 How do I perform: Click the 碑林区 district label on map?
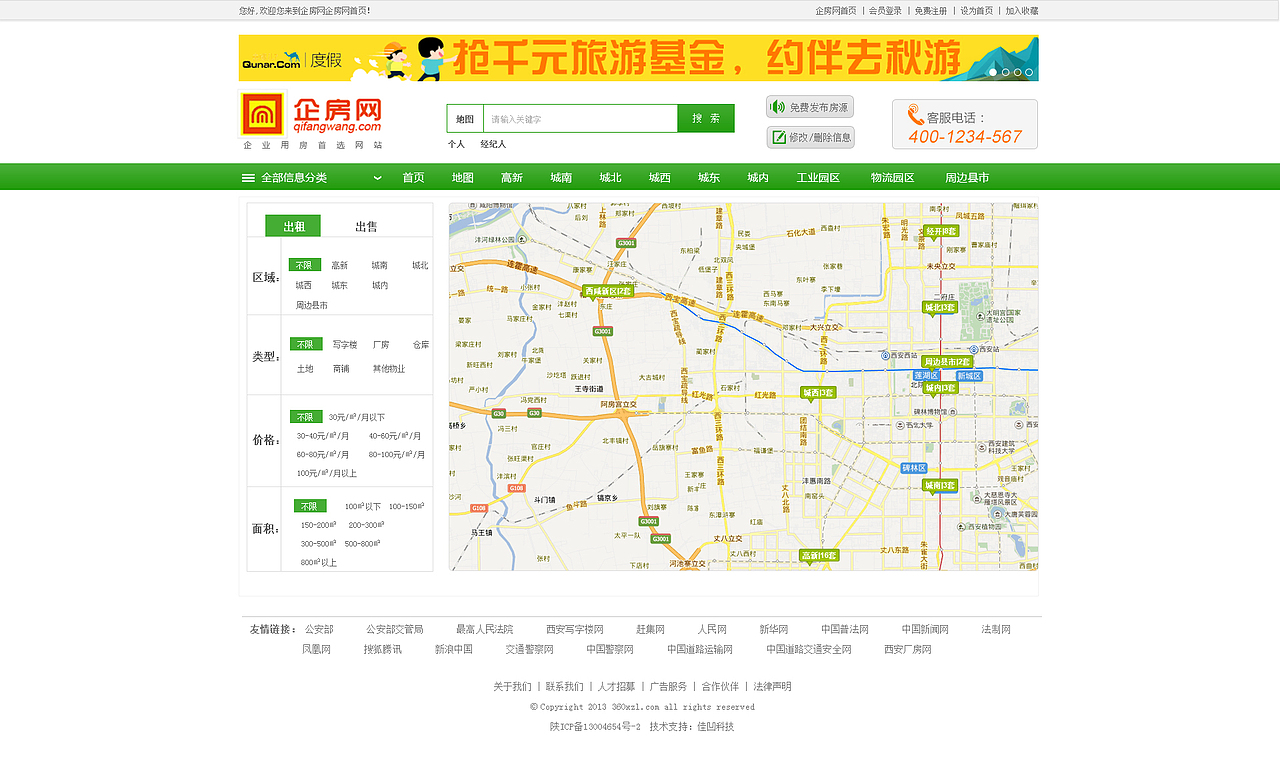914,468
